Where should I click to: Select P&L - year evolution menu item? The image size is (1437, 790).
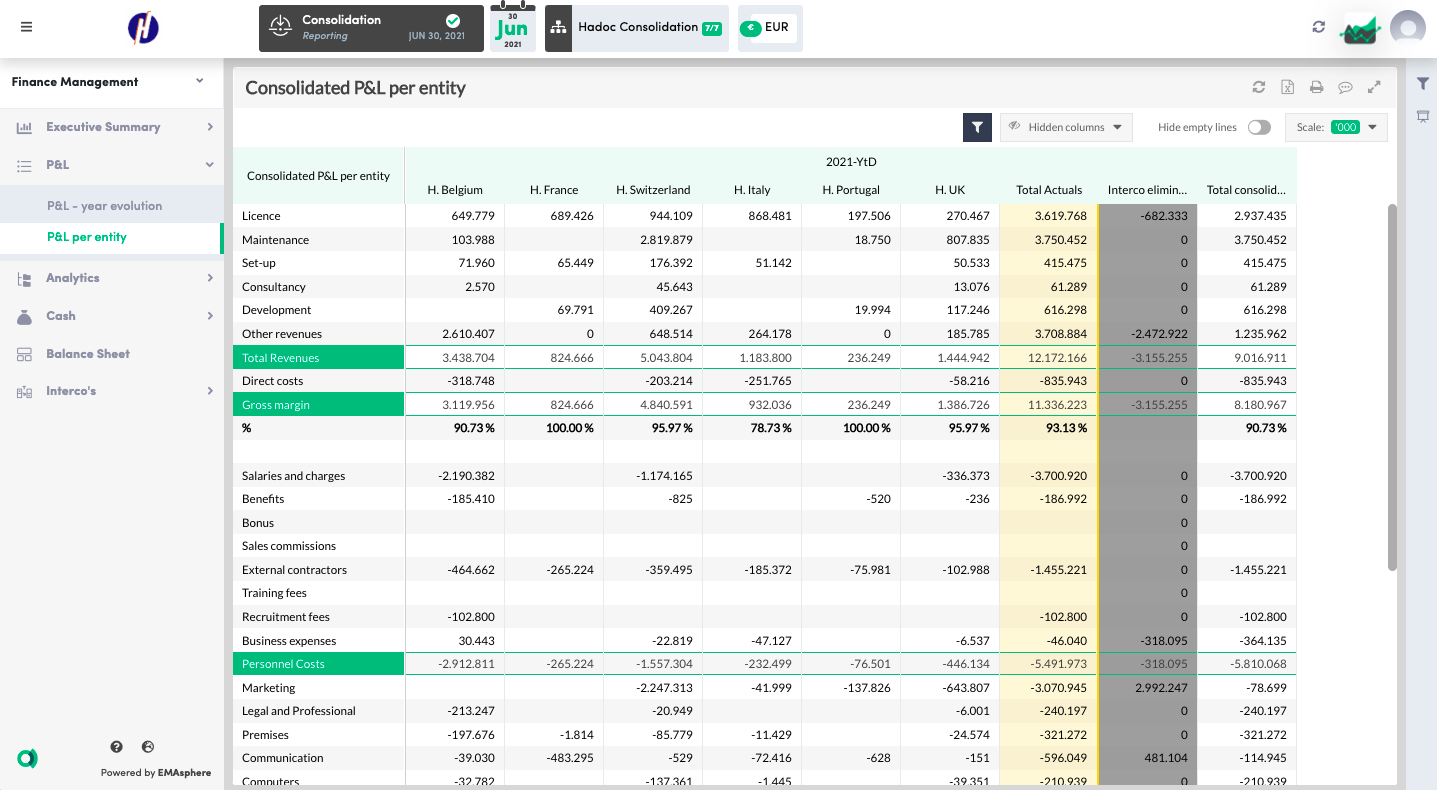104,206
